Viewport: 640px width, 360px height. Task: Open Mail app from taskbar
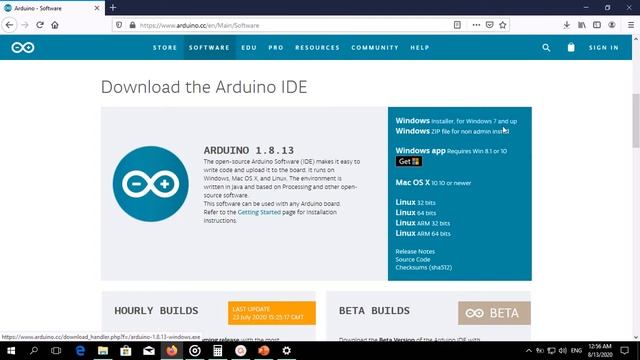point(149,351)
